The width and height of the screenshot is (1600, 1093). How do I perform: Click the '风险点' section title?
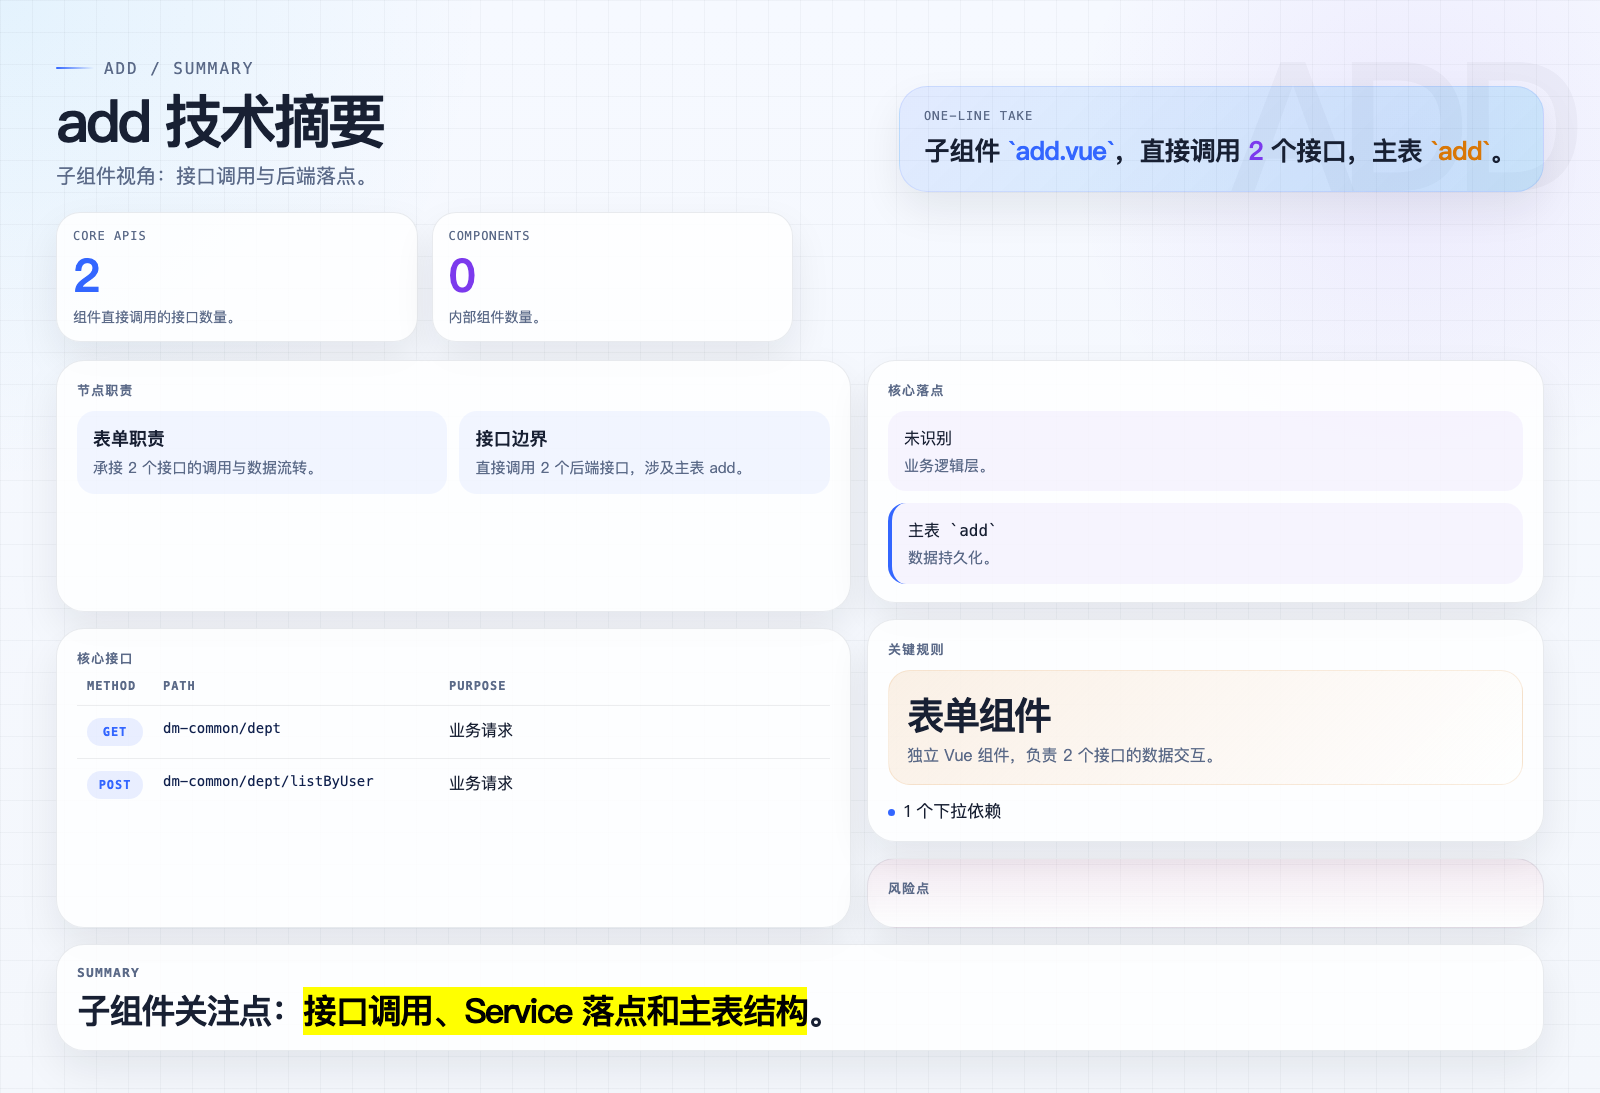point(909,888)
